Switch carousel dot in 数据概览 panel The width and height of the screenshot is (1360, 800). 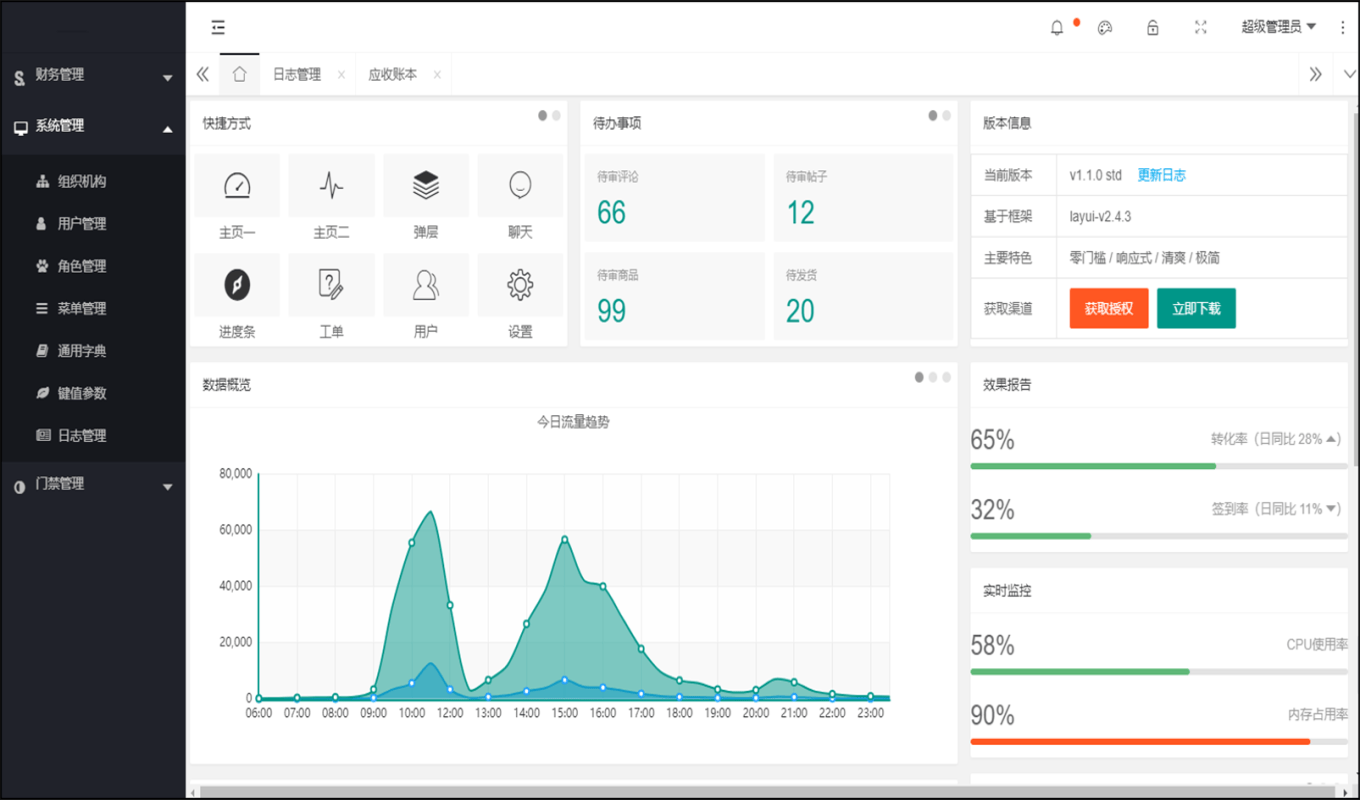click(932, 377)
